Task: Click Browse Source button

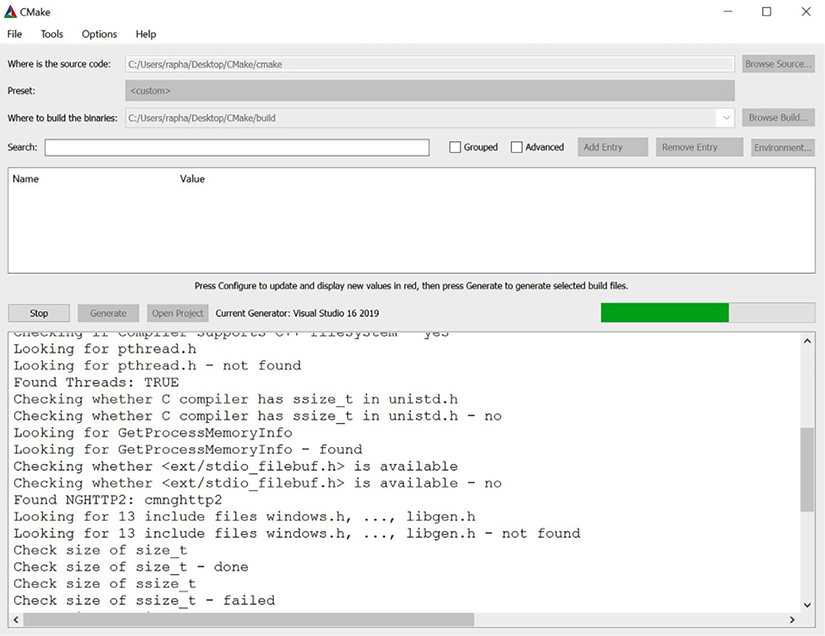Action: click(778, 64)
